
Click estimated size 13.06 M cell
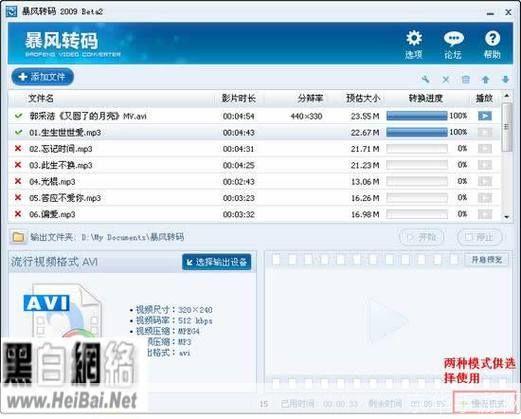point(365,181)
